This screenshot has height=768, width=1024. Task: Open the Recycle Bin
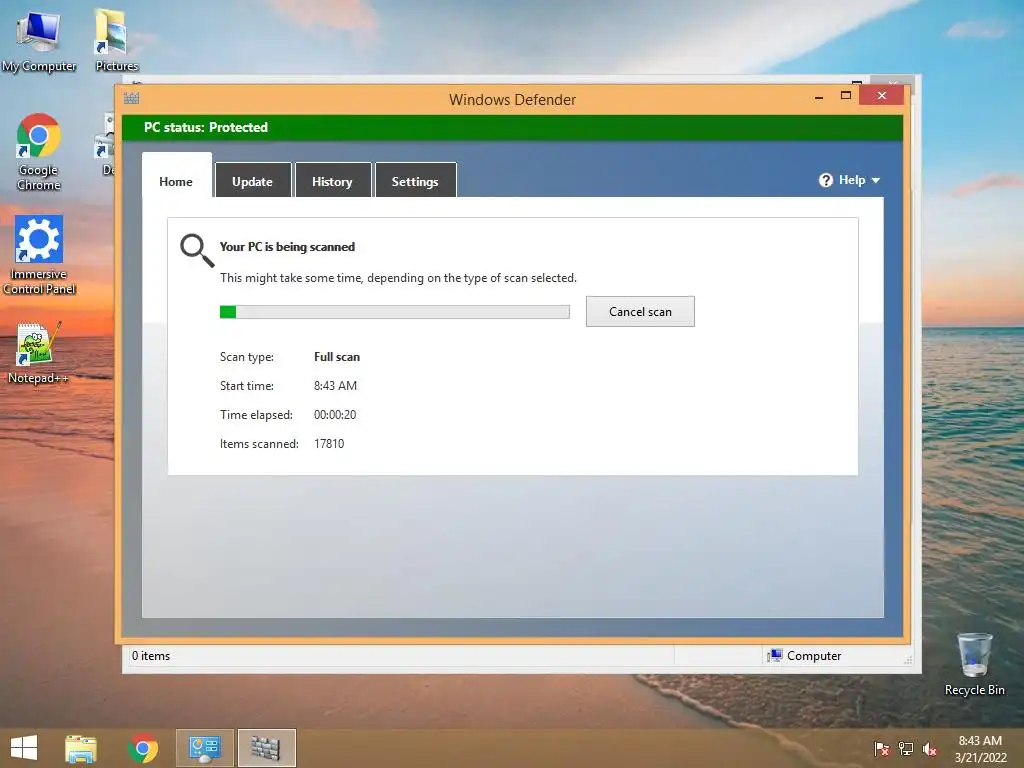point(974,664)
